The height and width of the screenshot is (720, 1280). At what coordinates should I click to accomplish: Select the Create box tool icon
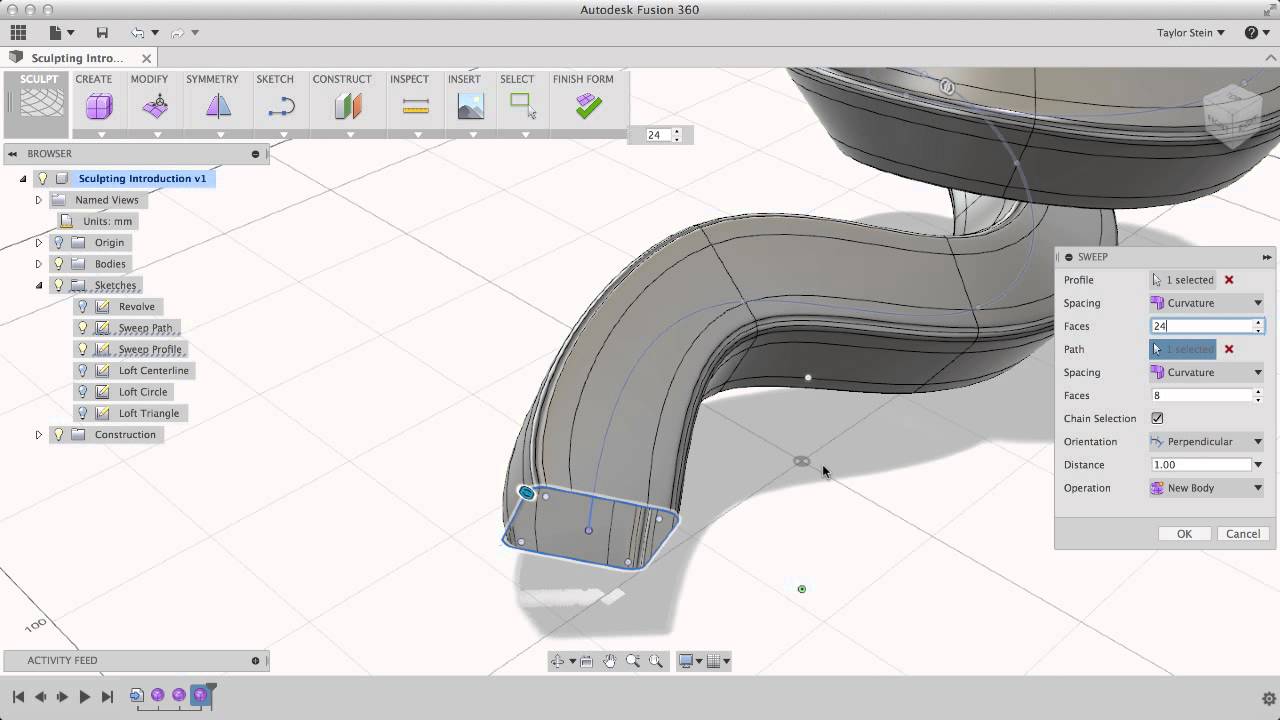pyautogui.click(x=99, y=106)
